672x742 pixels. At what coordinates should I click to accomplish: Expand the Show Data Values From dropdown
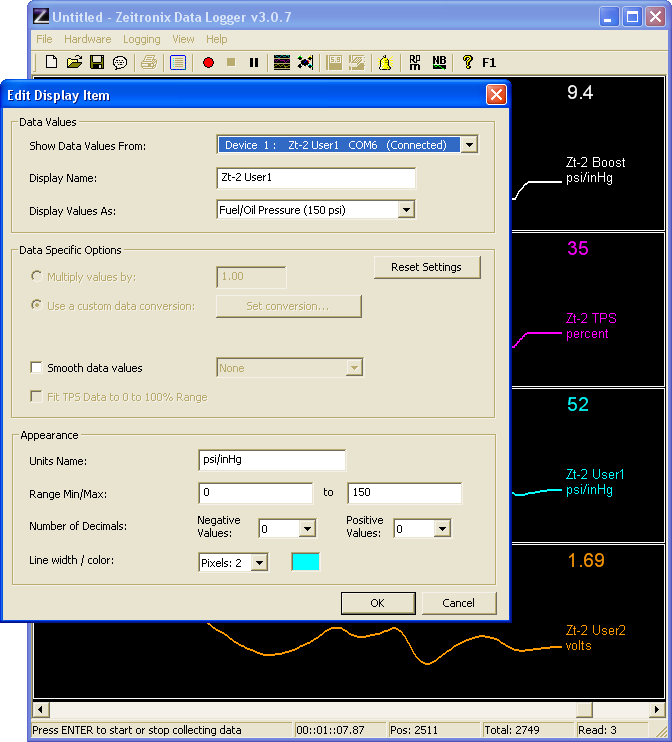pyautogui.click(x=469, y=145)
